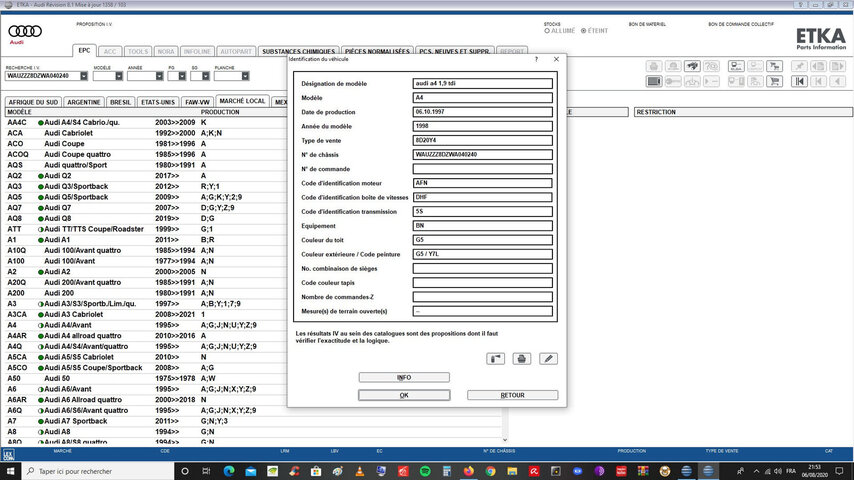Switch to the EPC tab

[84, 50]
